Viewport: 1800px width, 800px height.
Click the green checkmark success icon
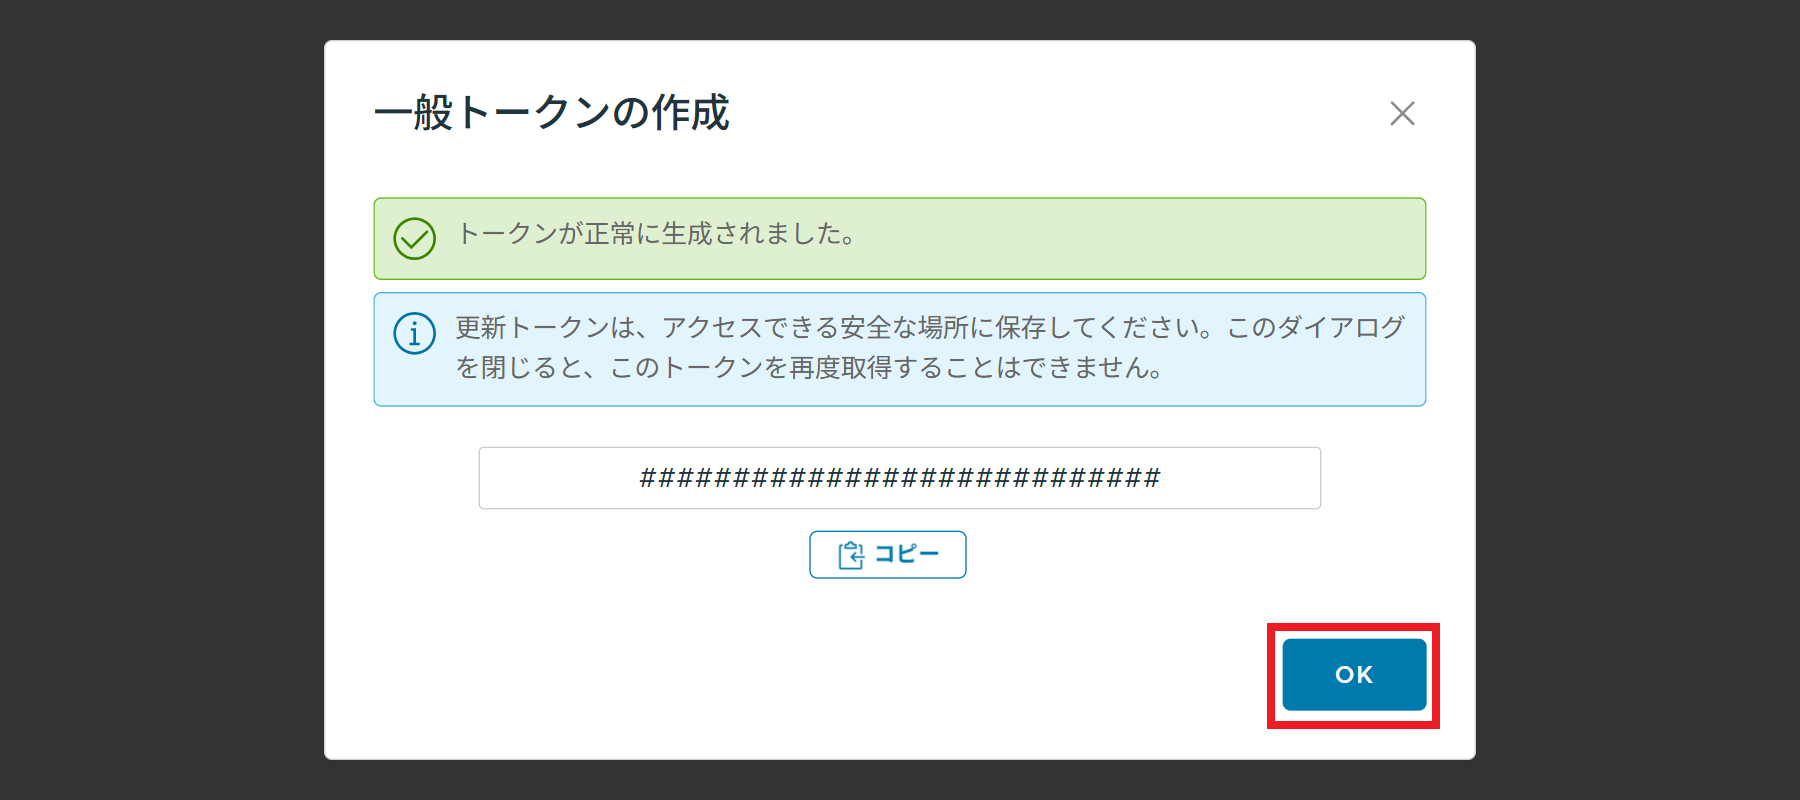point(414,239)
